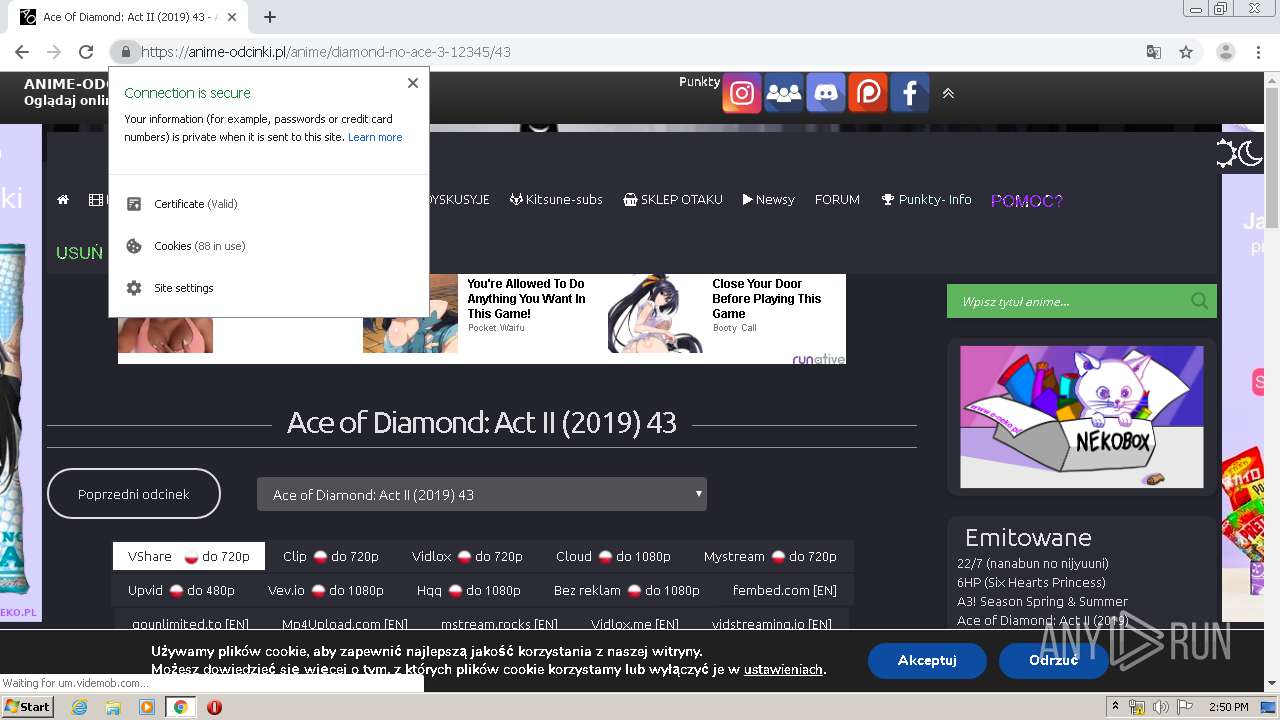Open Chrome profile avatar icon
1280x720 pixels.
tap(1226, 52)
